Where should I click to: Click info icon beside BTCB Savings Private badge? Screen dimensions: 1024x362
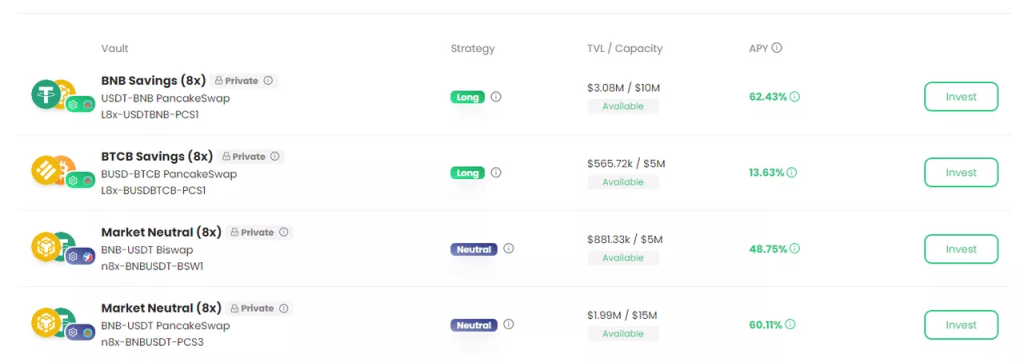[x=275, y=157]
